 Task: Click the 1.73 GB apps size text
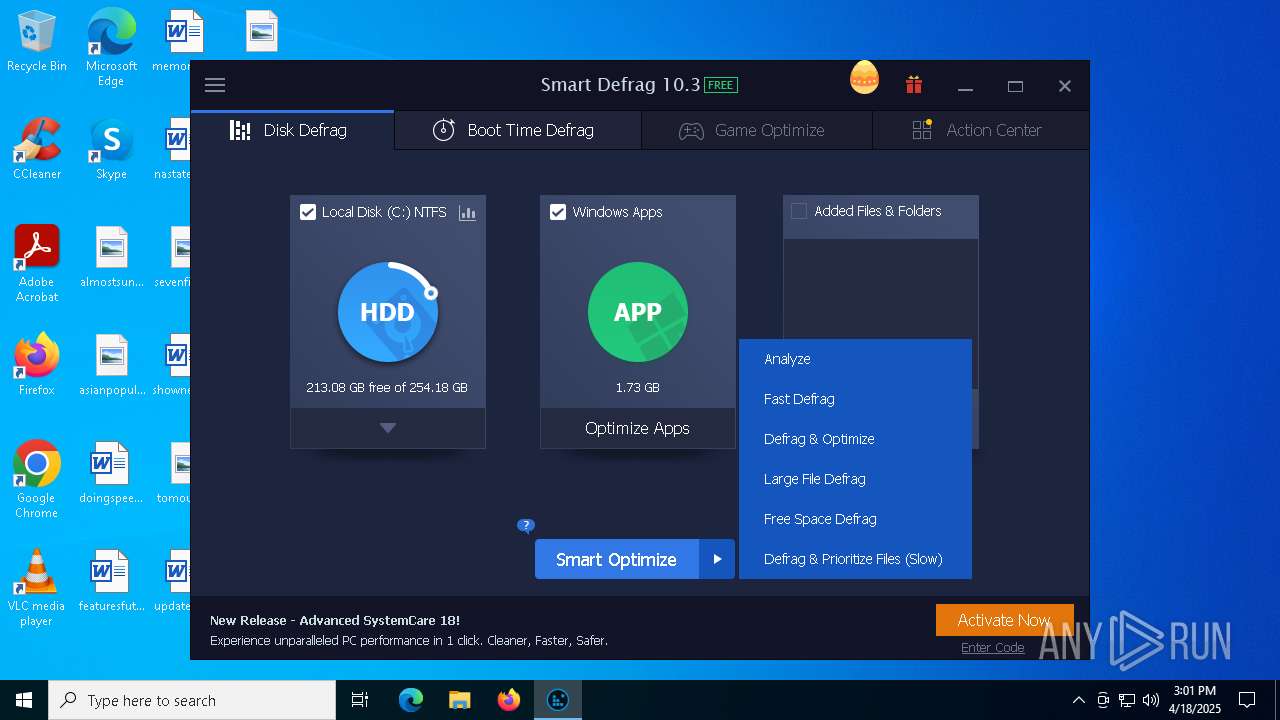tap(638, 387)
